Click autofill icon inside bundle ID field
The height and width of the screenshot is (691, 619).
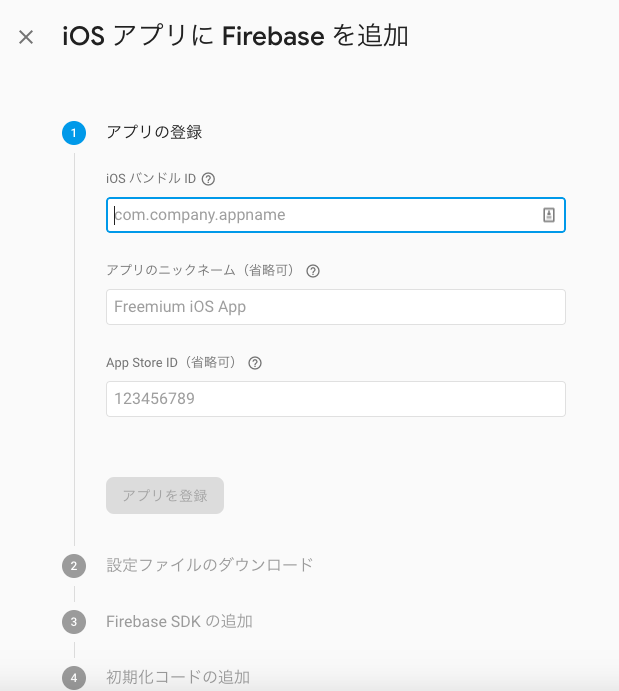[549, 215]
